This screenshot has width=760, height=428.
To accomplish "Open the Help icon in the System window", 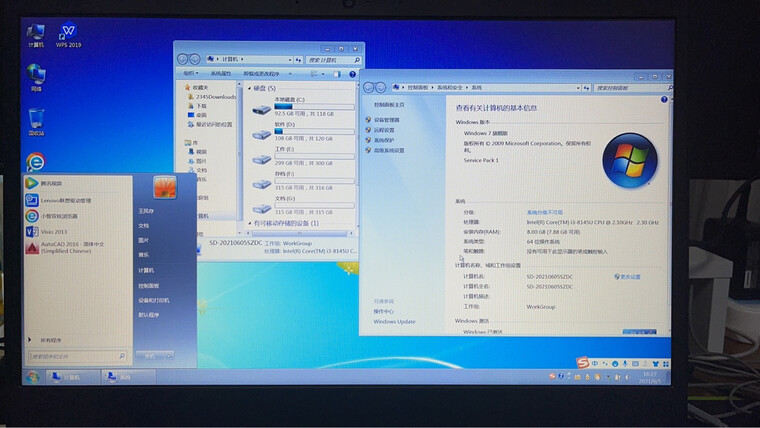I will 664,99.
